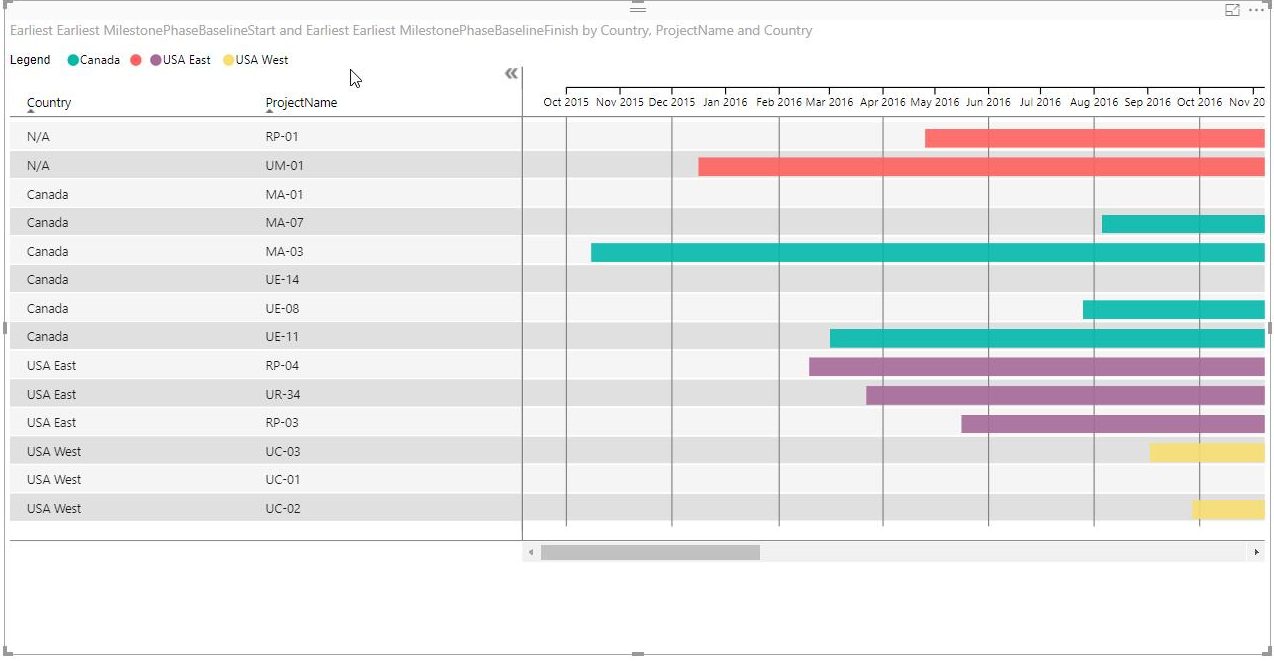Select the UC-02 yellow Gantt bar

click(1228, 510)
